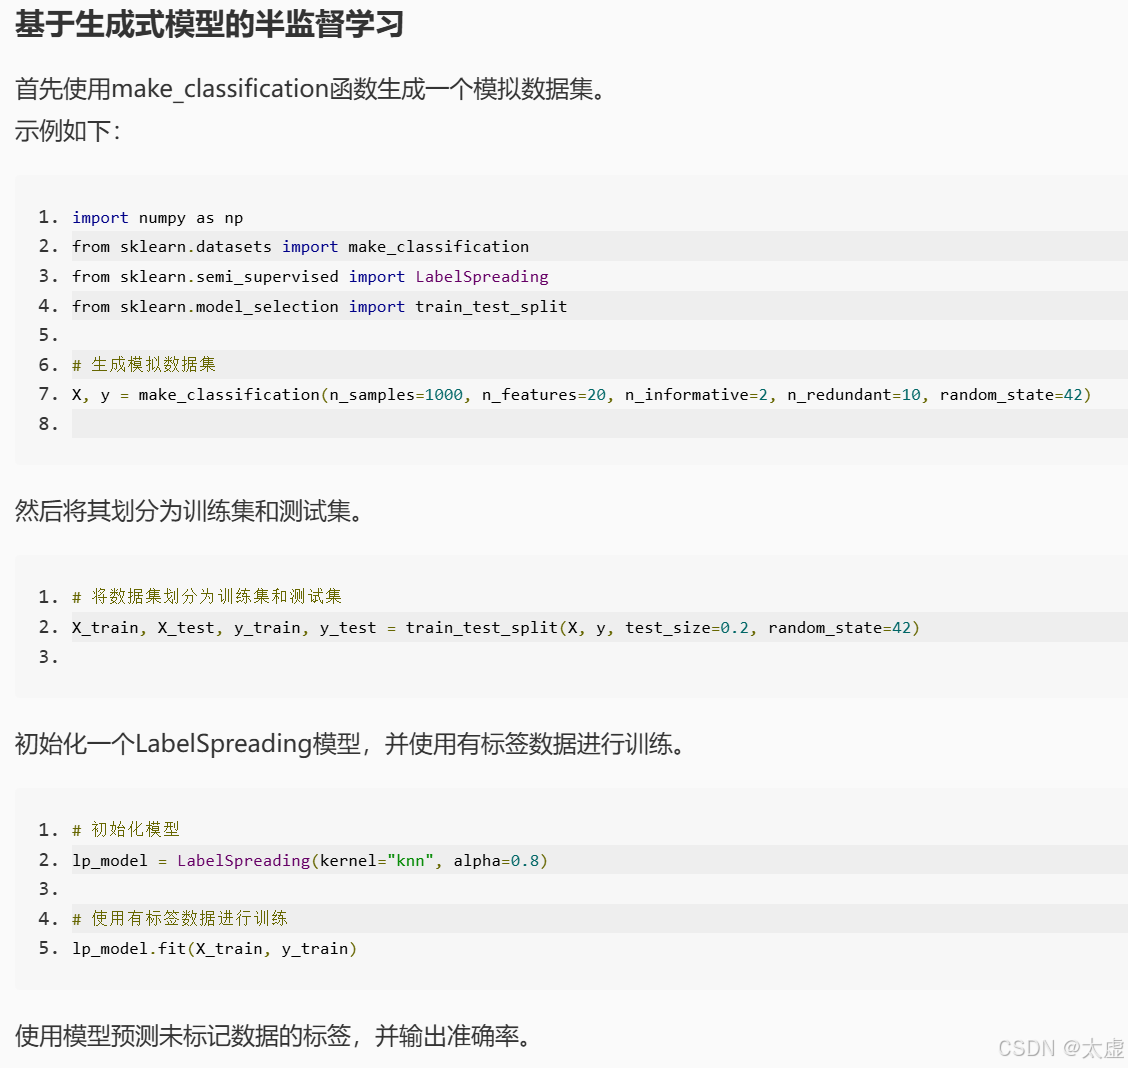Viewport: 1128px width, 1068px height.
Task: Click the line importing make_classification
Action: point(300,247)
